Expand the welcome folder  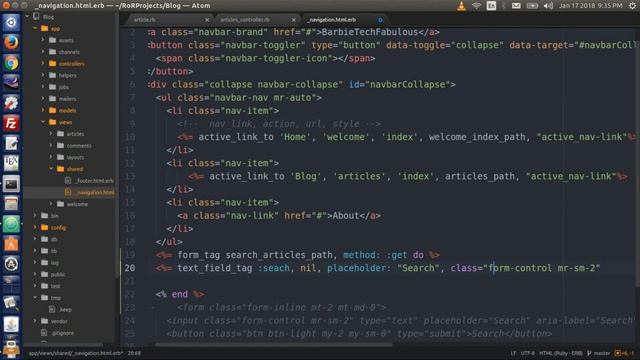point(51,204)
